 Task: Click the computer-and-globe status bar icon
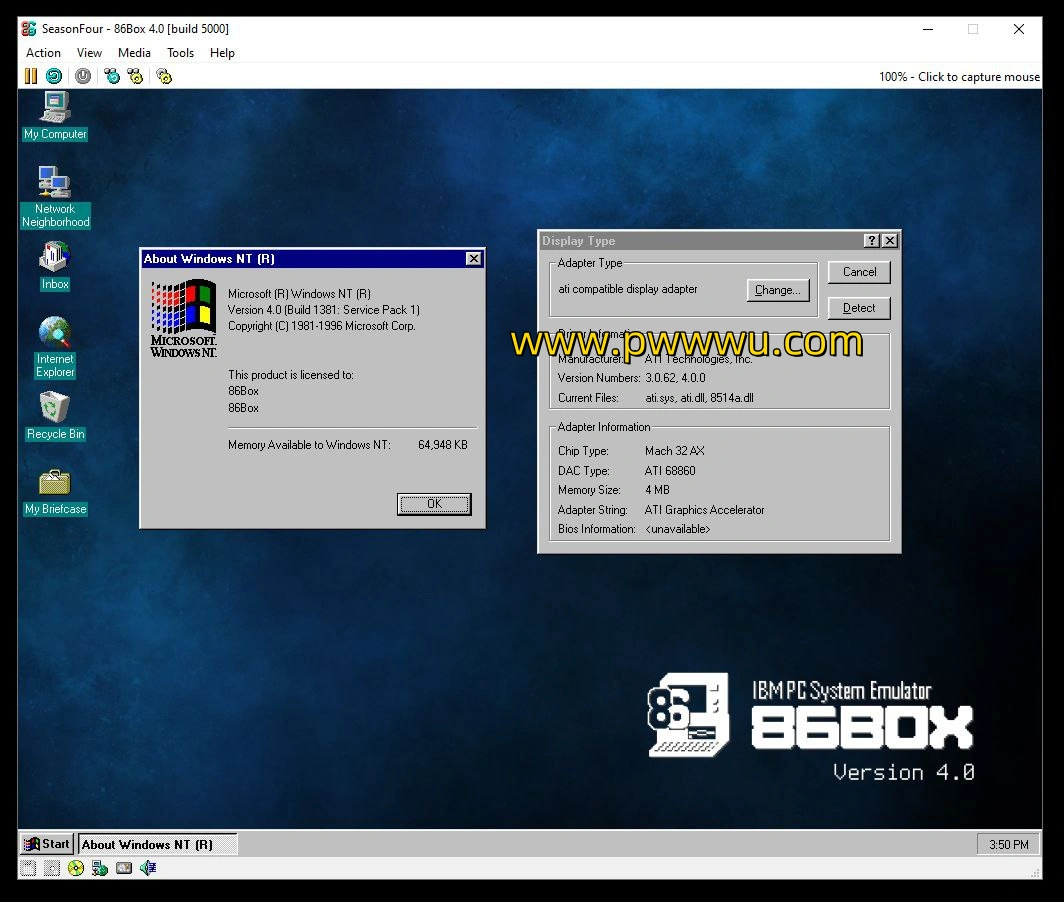coord(100,867)
